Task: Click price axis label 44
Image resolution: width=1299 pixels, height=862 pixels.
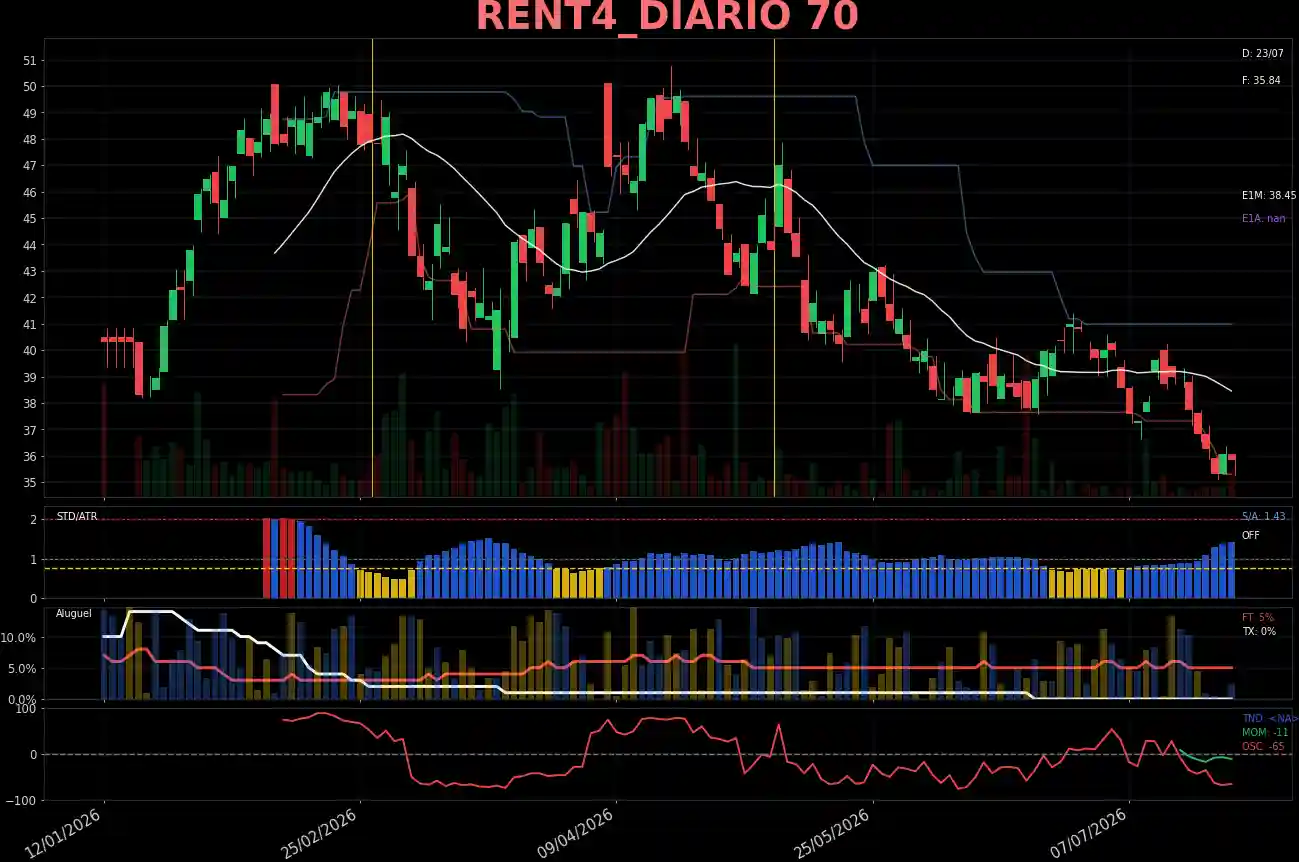Action: coord(29,246)
